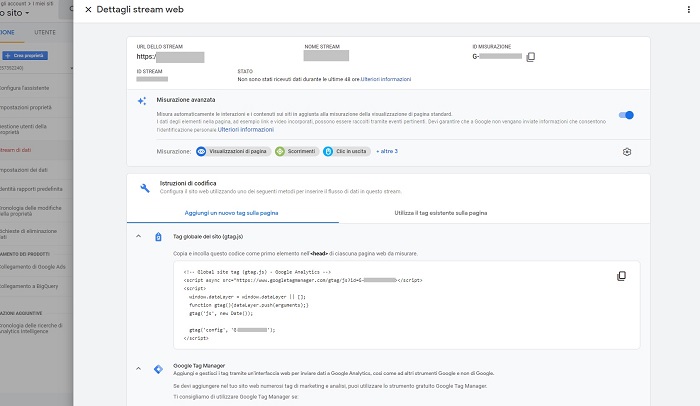
Task: Open Identità rapporti predefinita
Action: (x=31, y=189)
